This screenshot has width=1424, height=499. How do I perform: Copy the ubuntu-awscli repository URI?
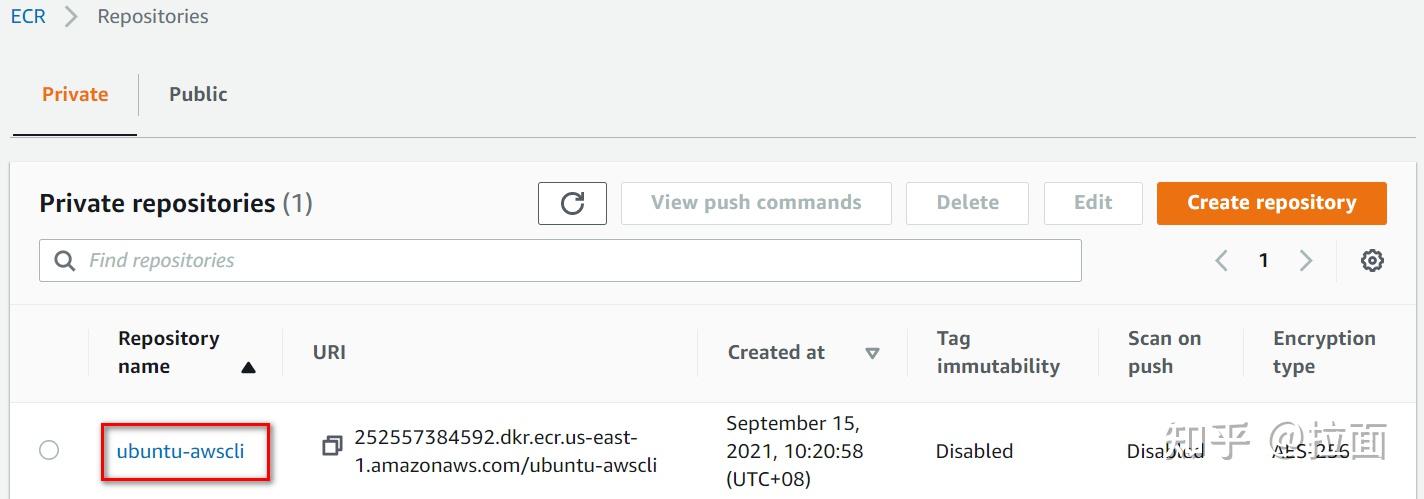pos(332,445)
